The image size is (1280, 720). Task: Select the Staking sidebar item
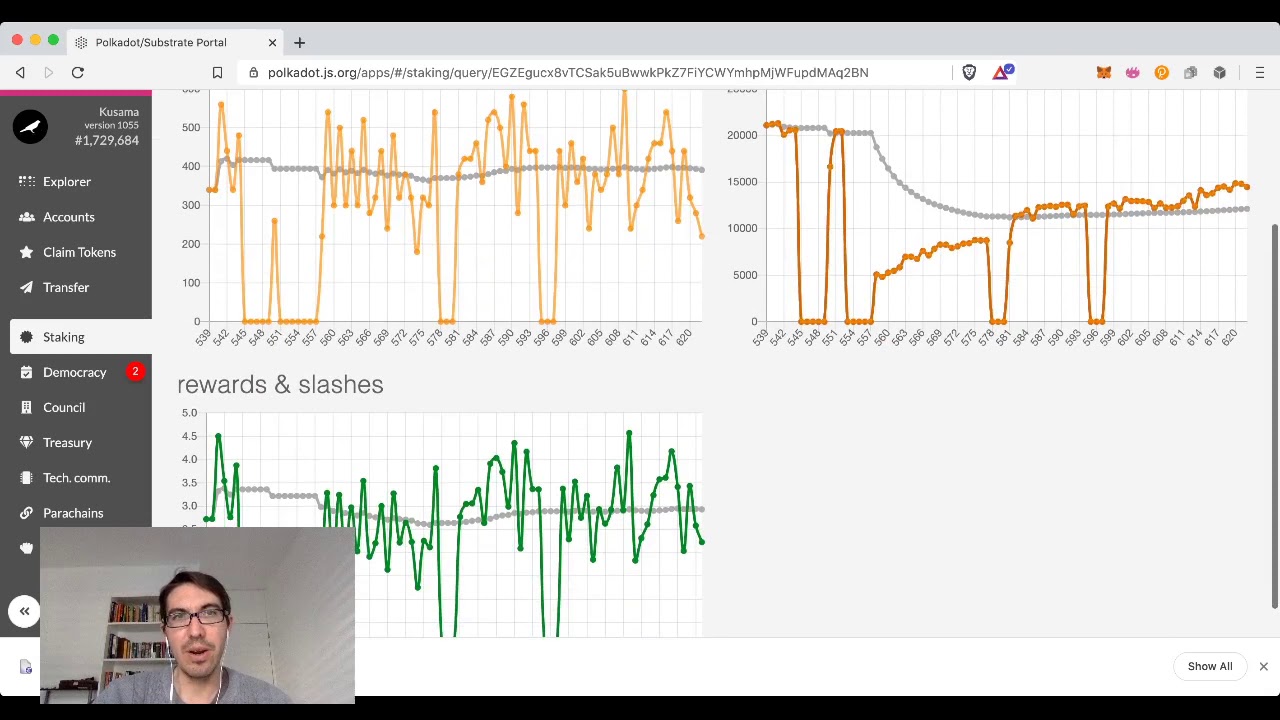coord(81,337)
